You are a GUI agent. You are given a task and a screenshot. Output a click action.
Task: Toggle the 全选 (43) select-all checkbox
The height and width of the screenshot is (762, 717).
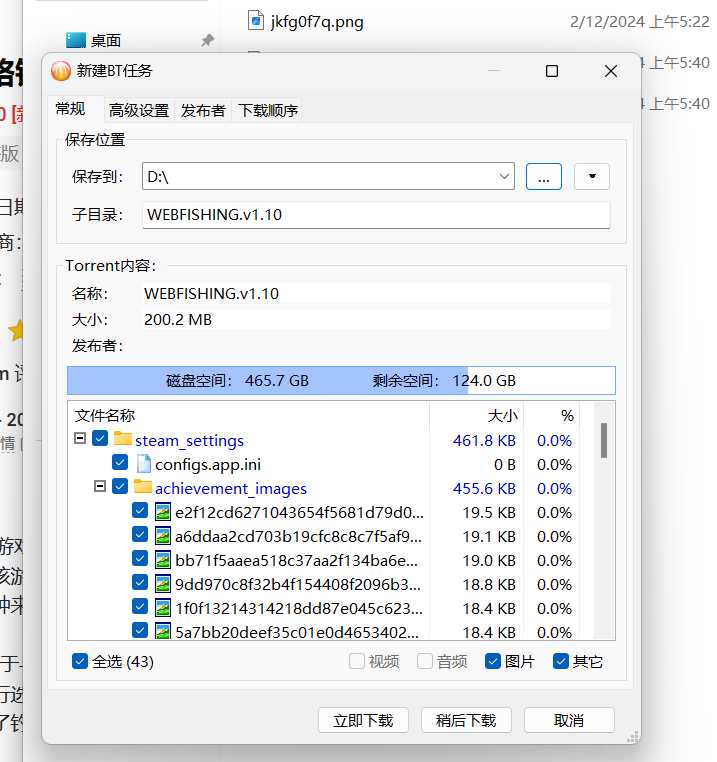click(x=80, y=661)
